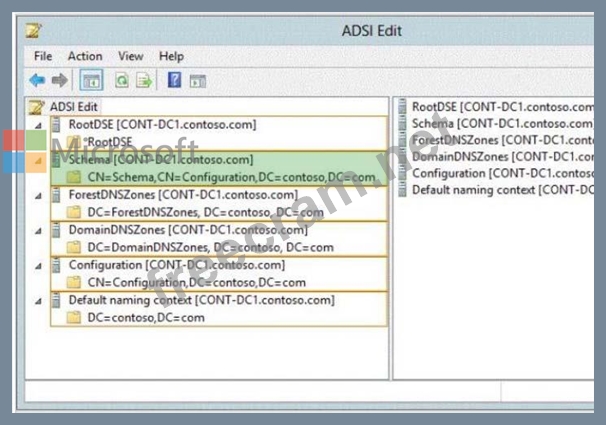Collapse the RootDSE tree node
The width and height of the screenshot is (606, 425).
[x=38, y=126]
